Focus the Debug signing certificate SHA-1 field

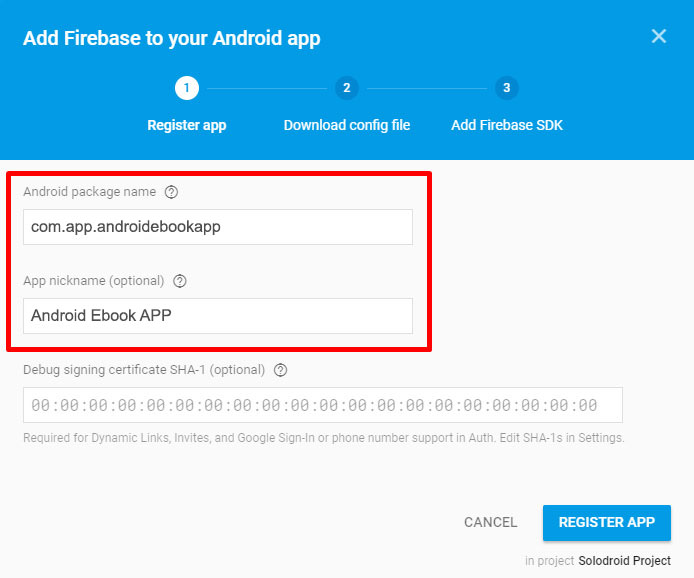[x=323, y=405]
